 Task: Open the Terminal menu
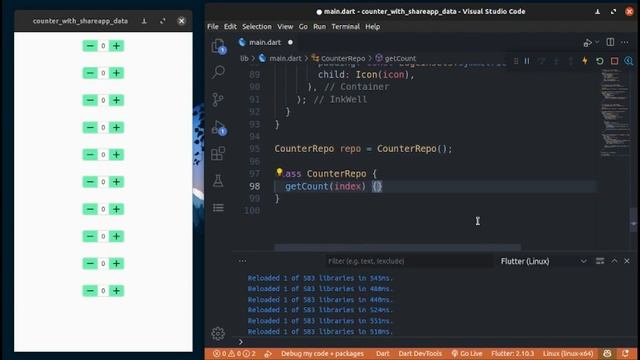click(345, 27)
